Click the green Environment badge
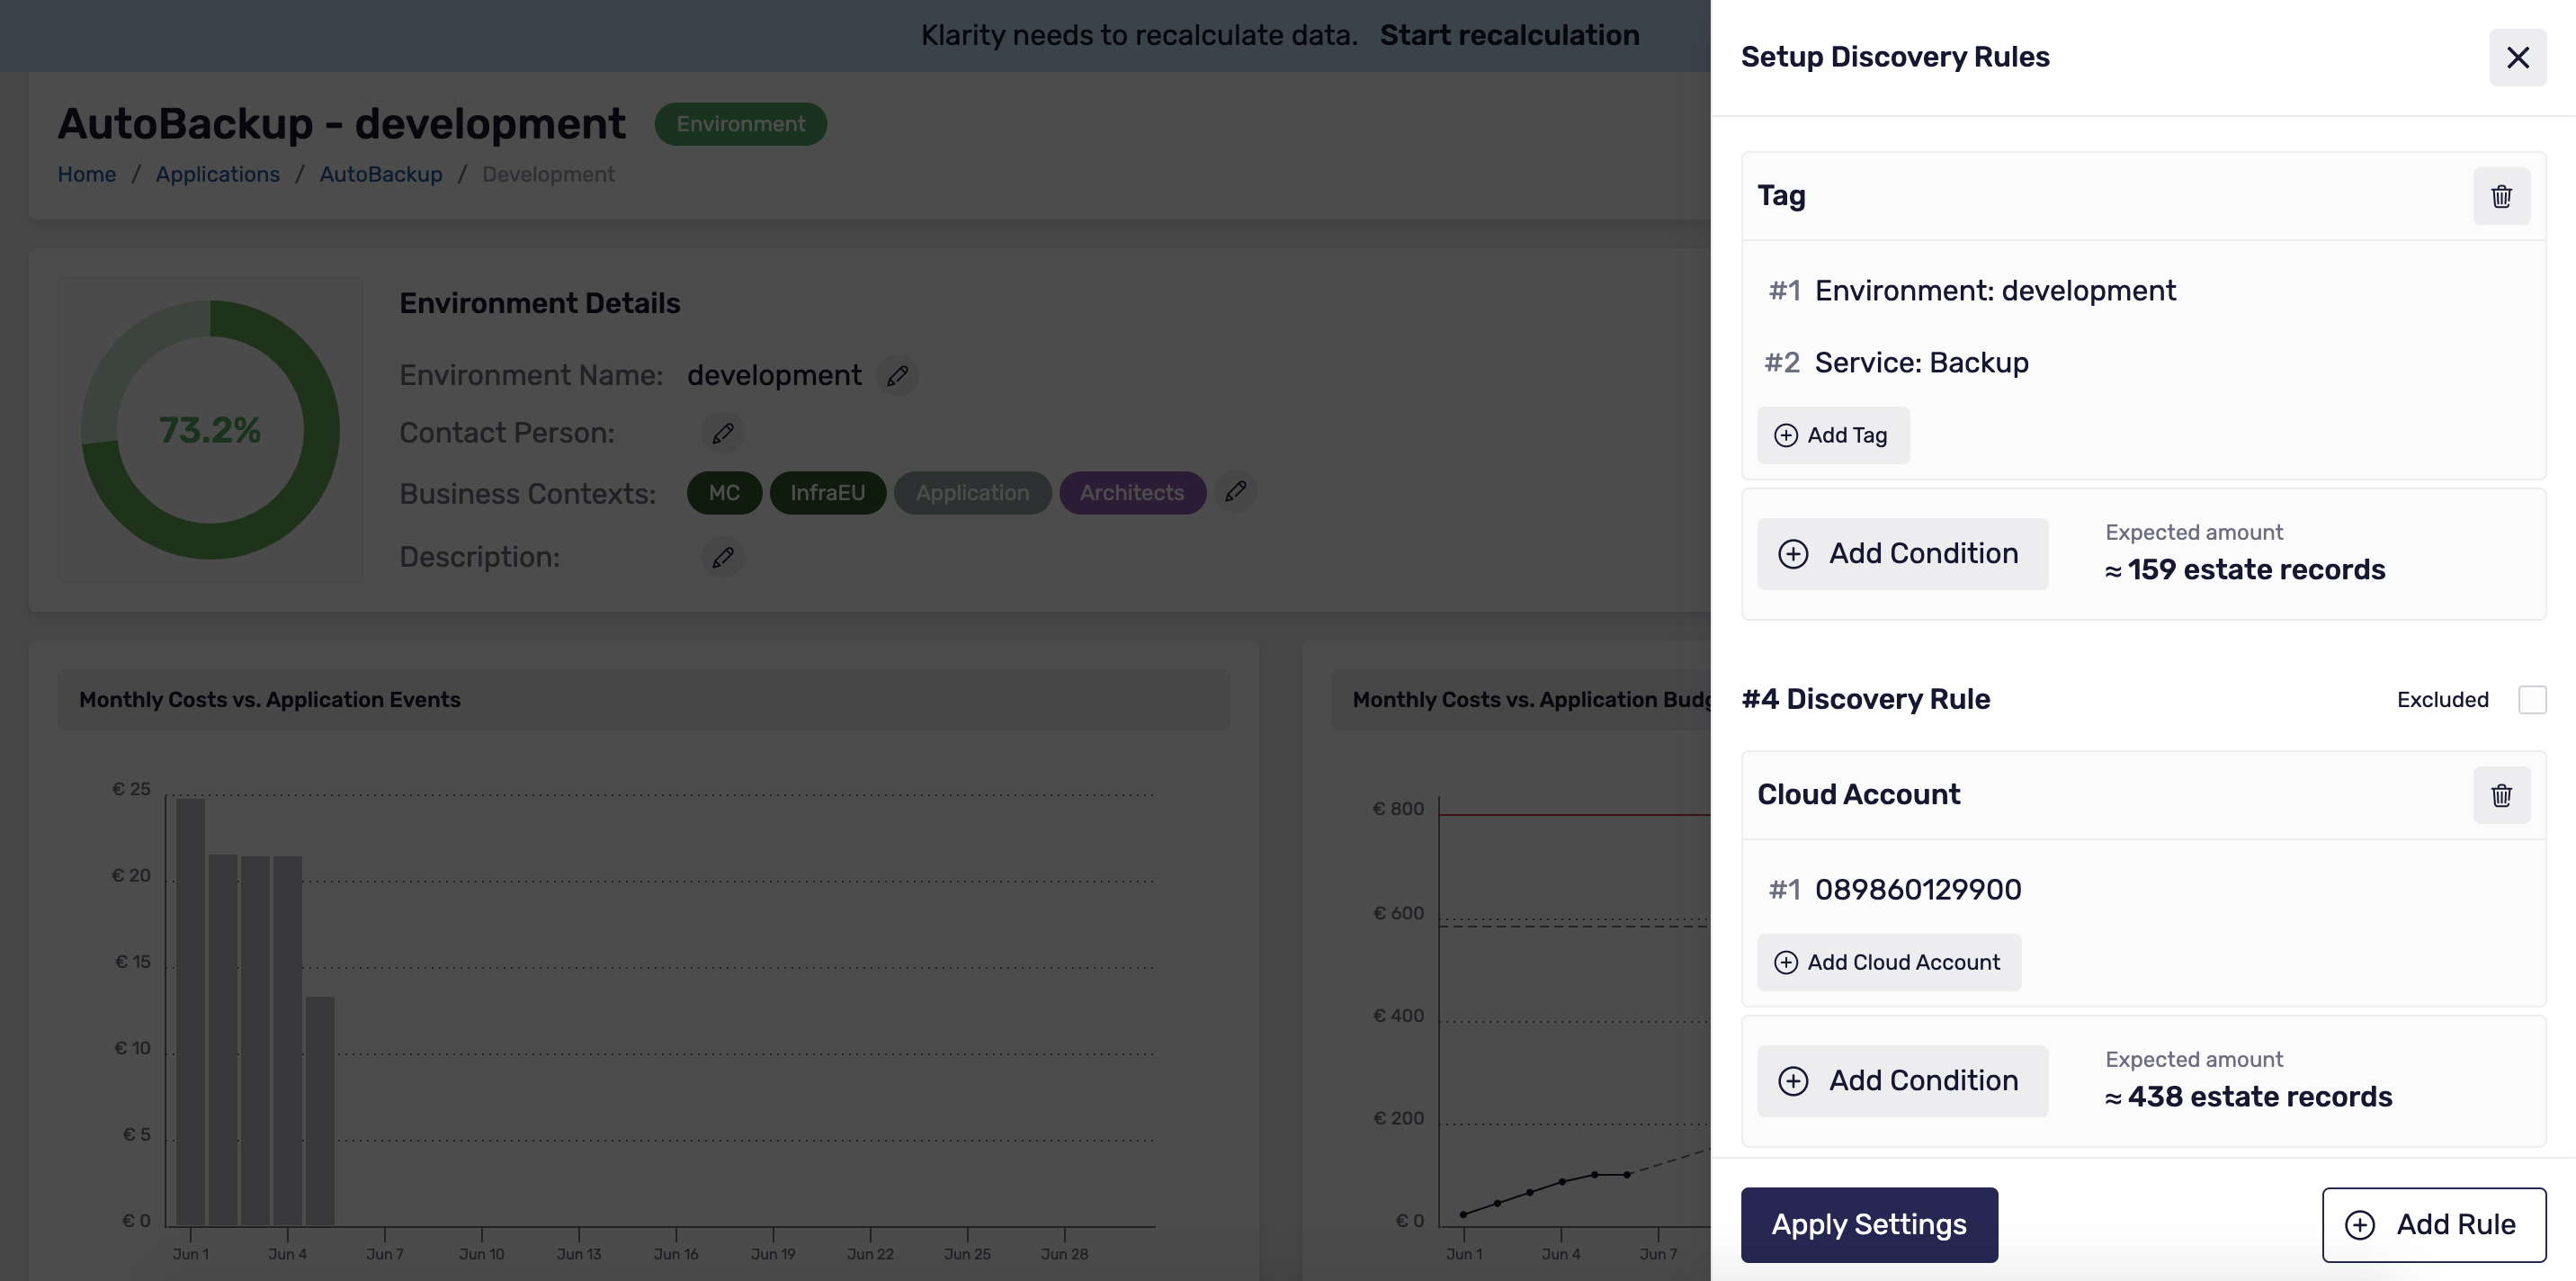2576x1281 pixels. click(740, 124)
